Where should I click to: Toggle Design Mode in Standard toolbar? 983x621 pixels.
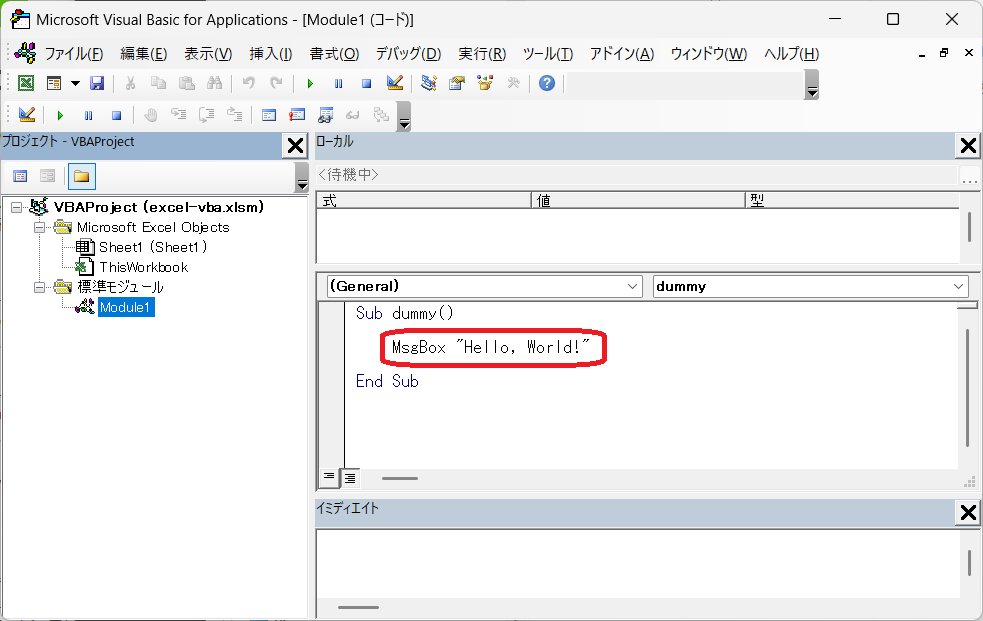pyautogui.click(x=394, y=83)
